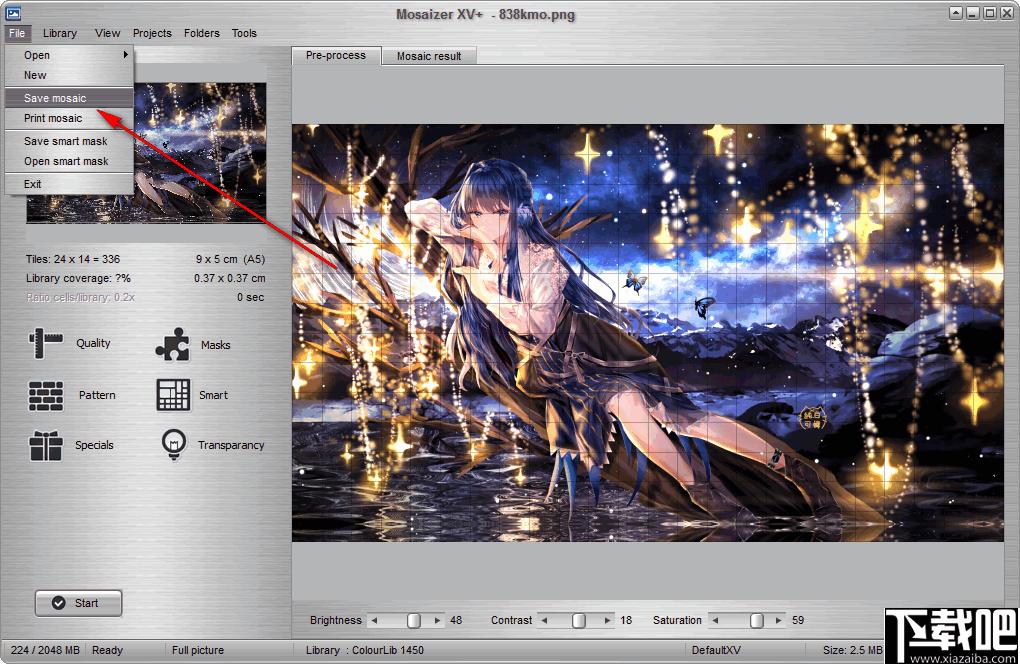Viewport: 1020px width, 664px height.
Task: Open the Transparancy light bulb icon
Action: point(174,445)
